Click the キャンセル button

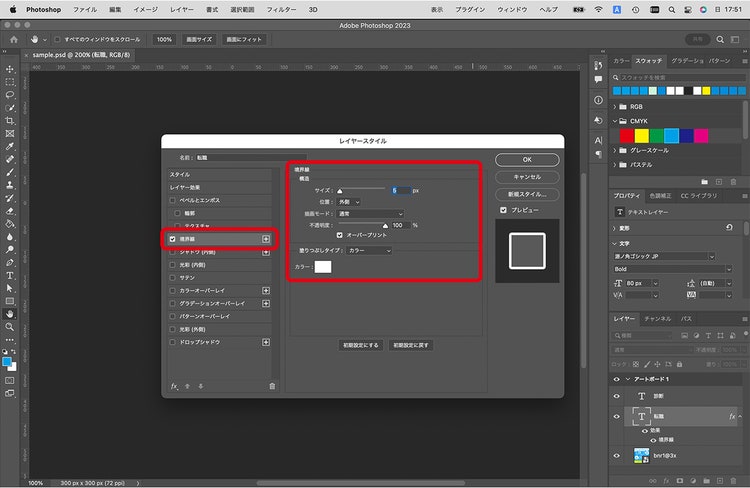pos(527,177)
